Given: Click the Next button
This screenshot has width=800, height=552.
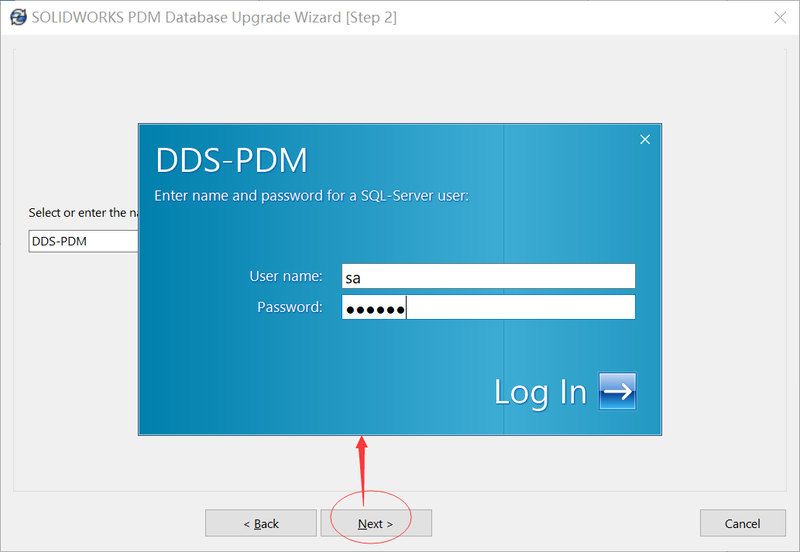Looking at the screenshot, I should pyautogui.click(x=376, y=523).
